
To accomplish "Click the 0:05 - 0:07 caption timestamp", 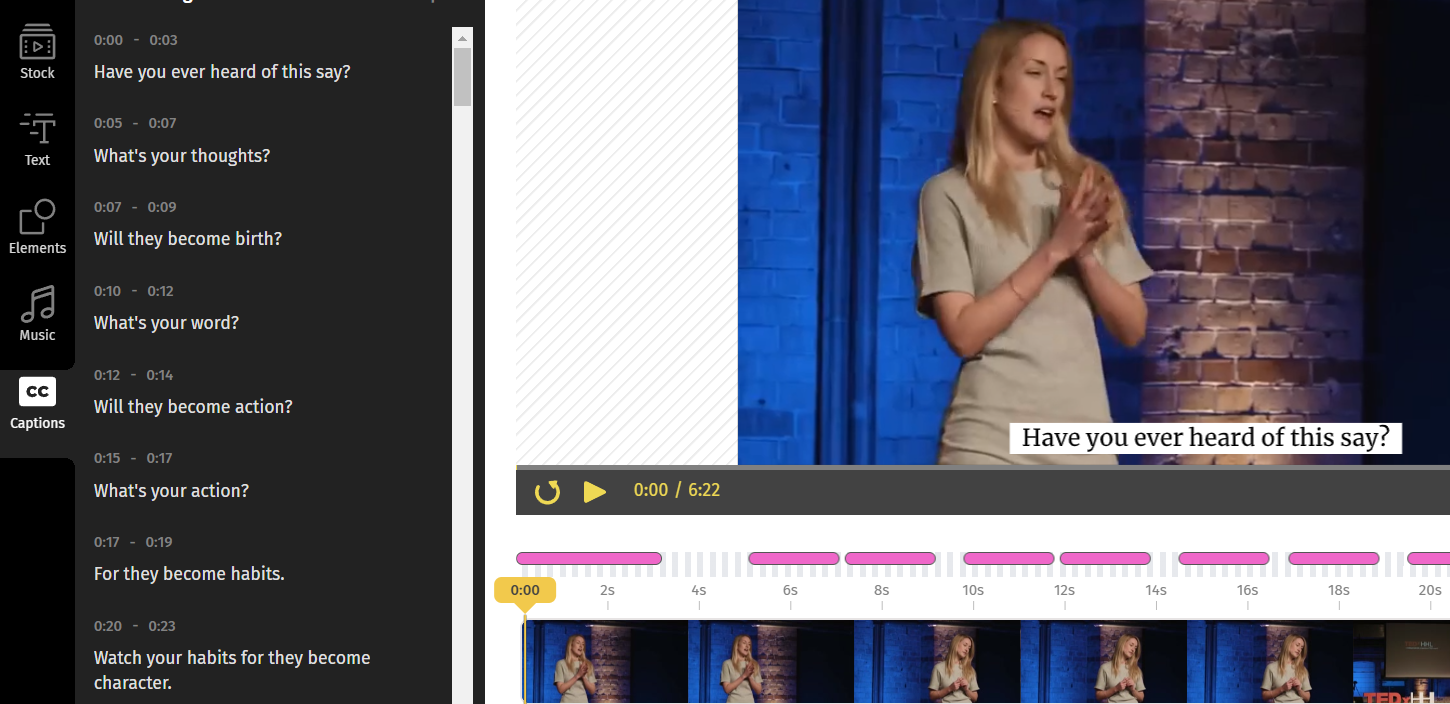I will coord(135,123).
